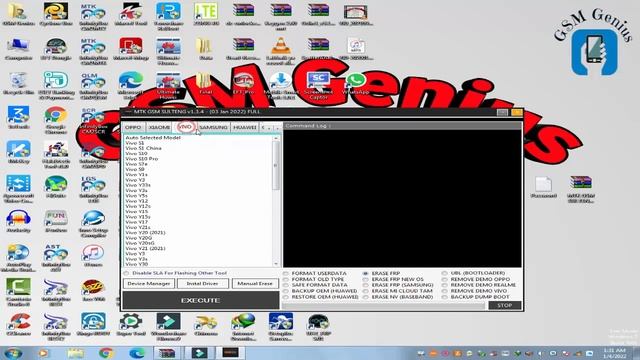
Task: Open Screenshot Captor desktop shortcut
Action: coord(318,85)
